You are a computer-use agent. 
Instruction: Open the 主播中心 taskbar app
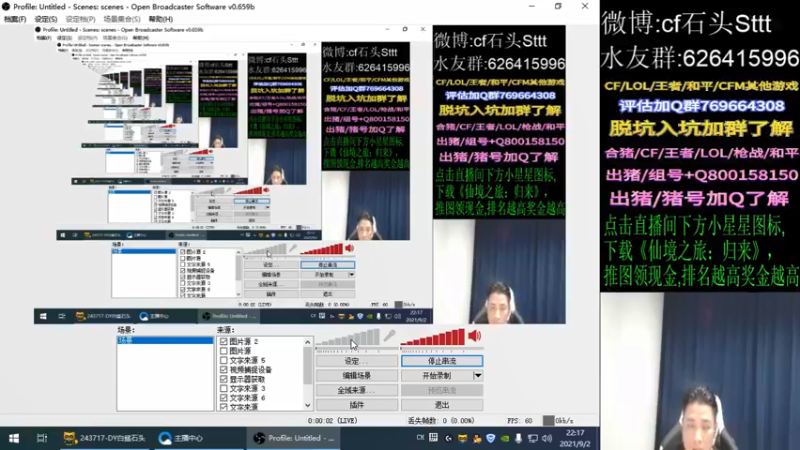pyautogui.click(x=181, y=438)
